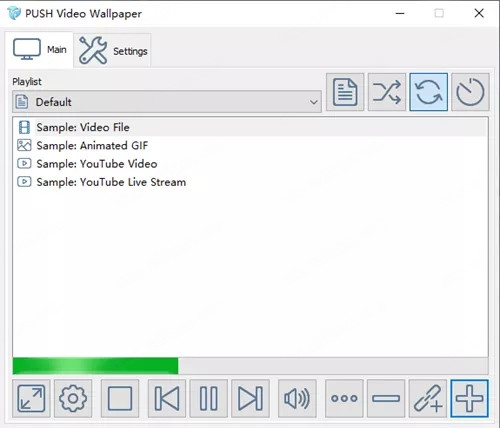Close the PUSH Video Wallpaper window

[479, 13]
